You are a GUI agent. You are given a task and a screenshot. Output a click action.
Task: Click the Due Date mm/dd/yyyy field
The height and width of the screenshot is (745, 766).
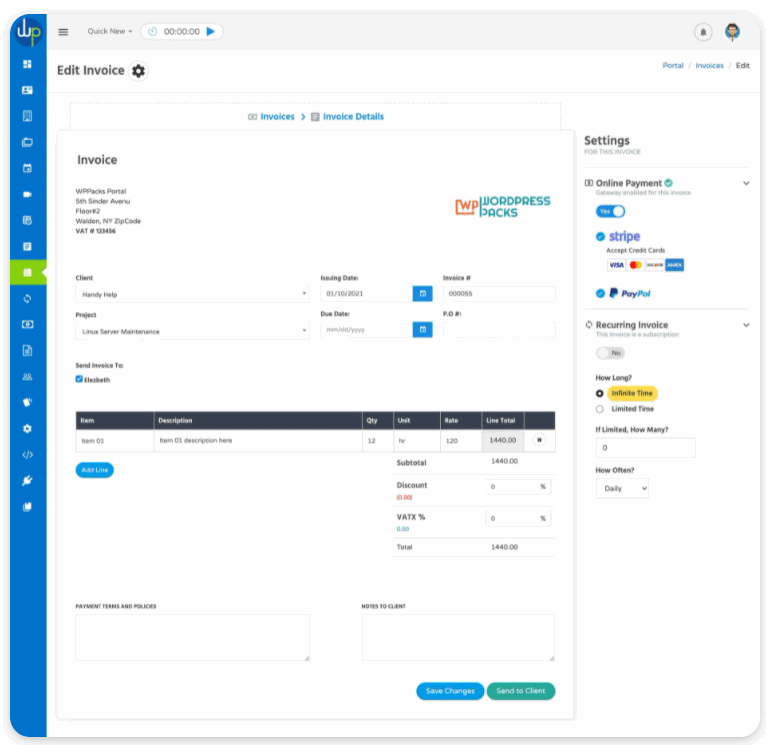[x=366, y=330]
